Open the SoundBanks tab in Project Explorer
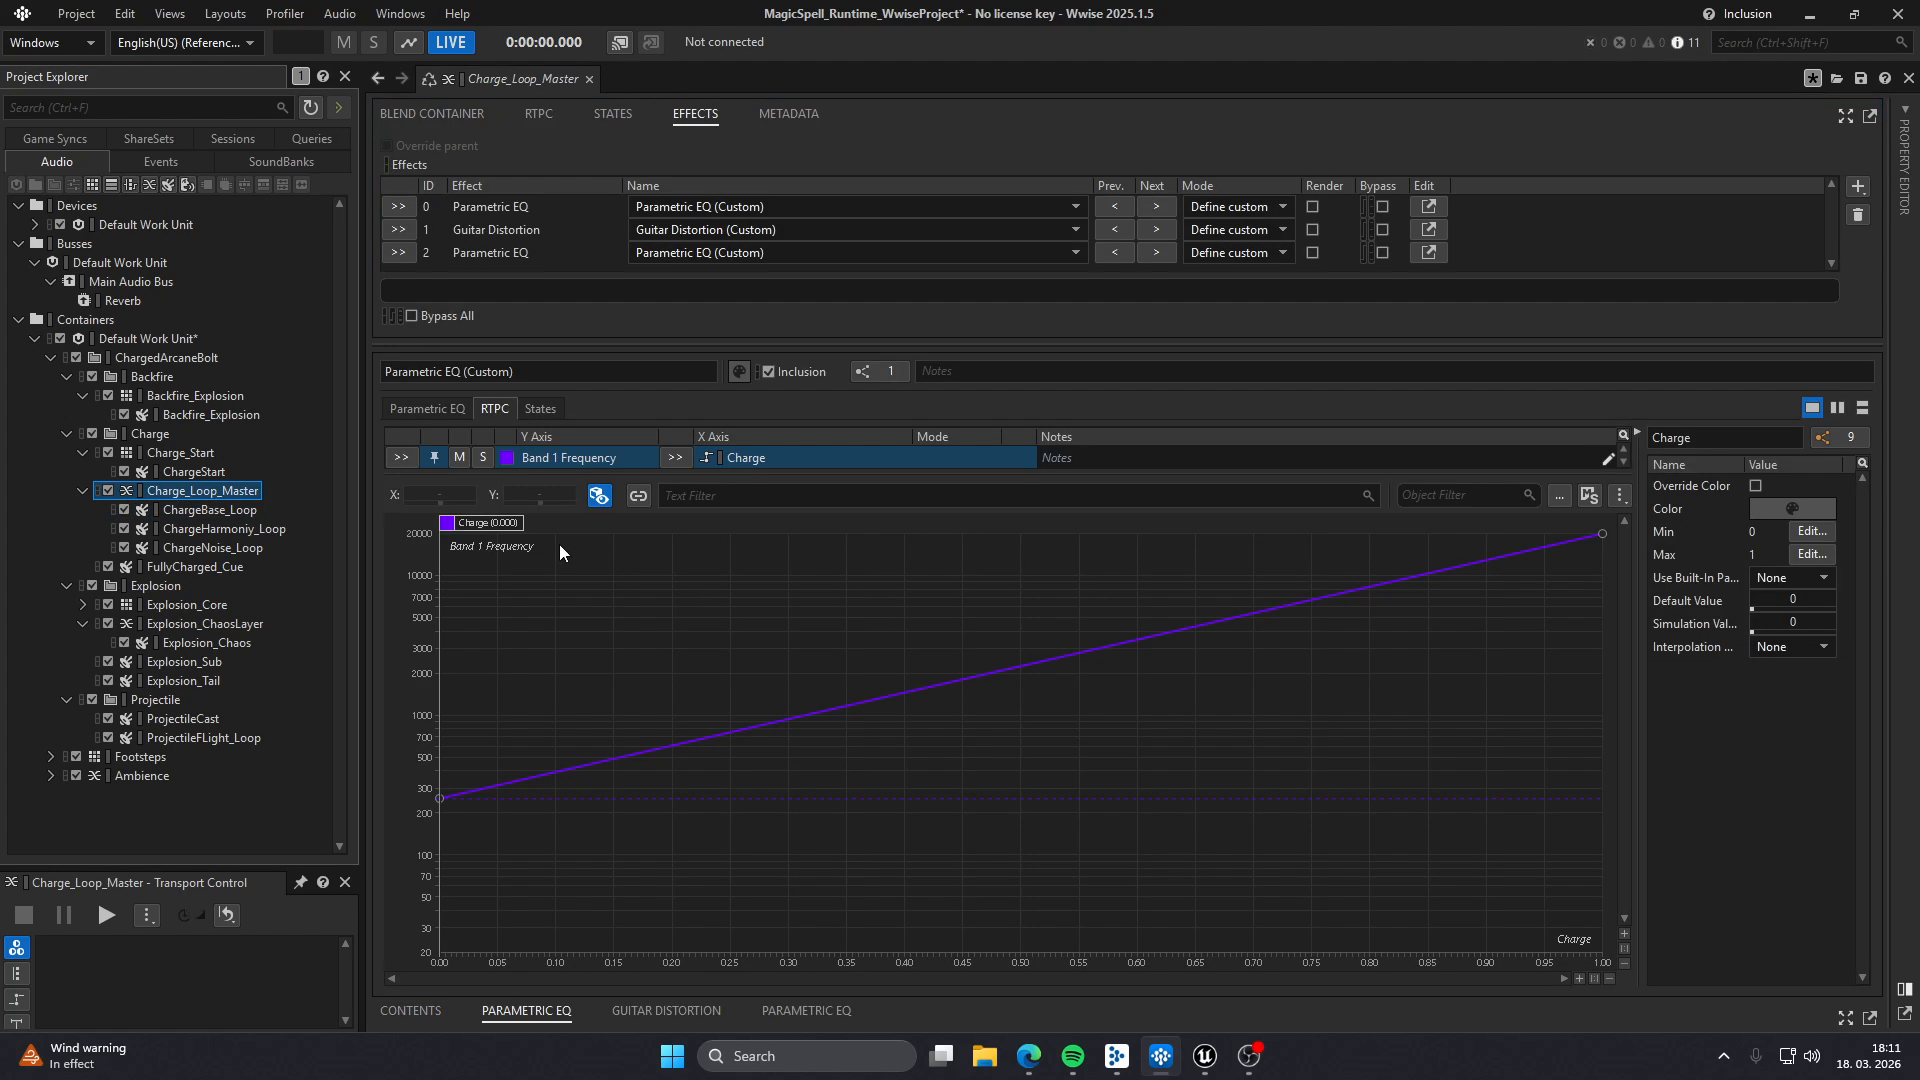The width and height of the screenshot is (1920, 1080). [281, 162]
